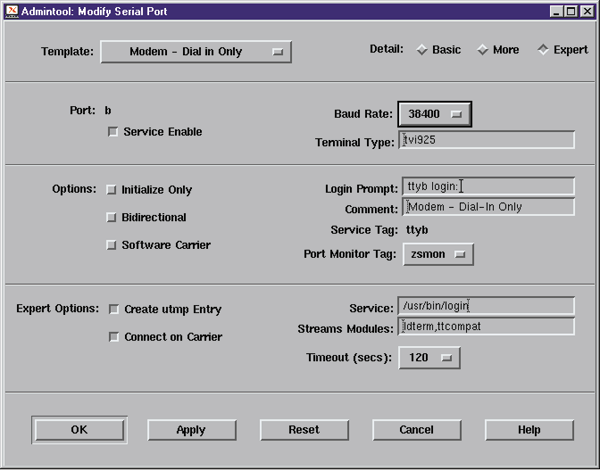This screenshot has height=471, width=600.
Task: Toggle the Bidirectional checkbox
Action: [112, 218]
